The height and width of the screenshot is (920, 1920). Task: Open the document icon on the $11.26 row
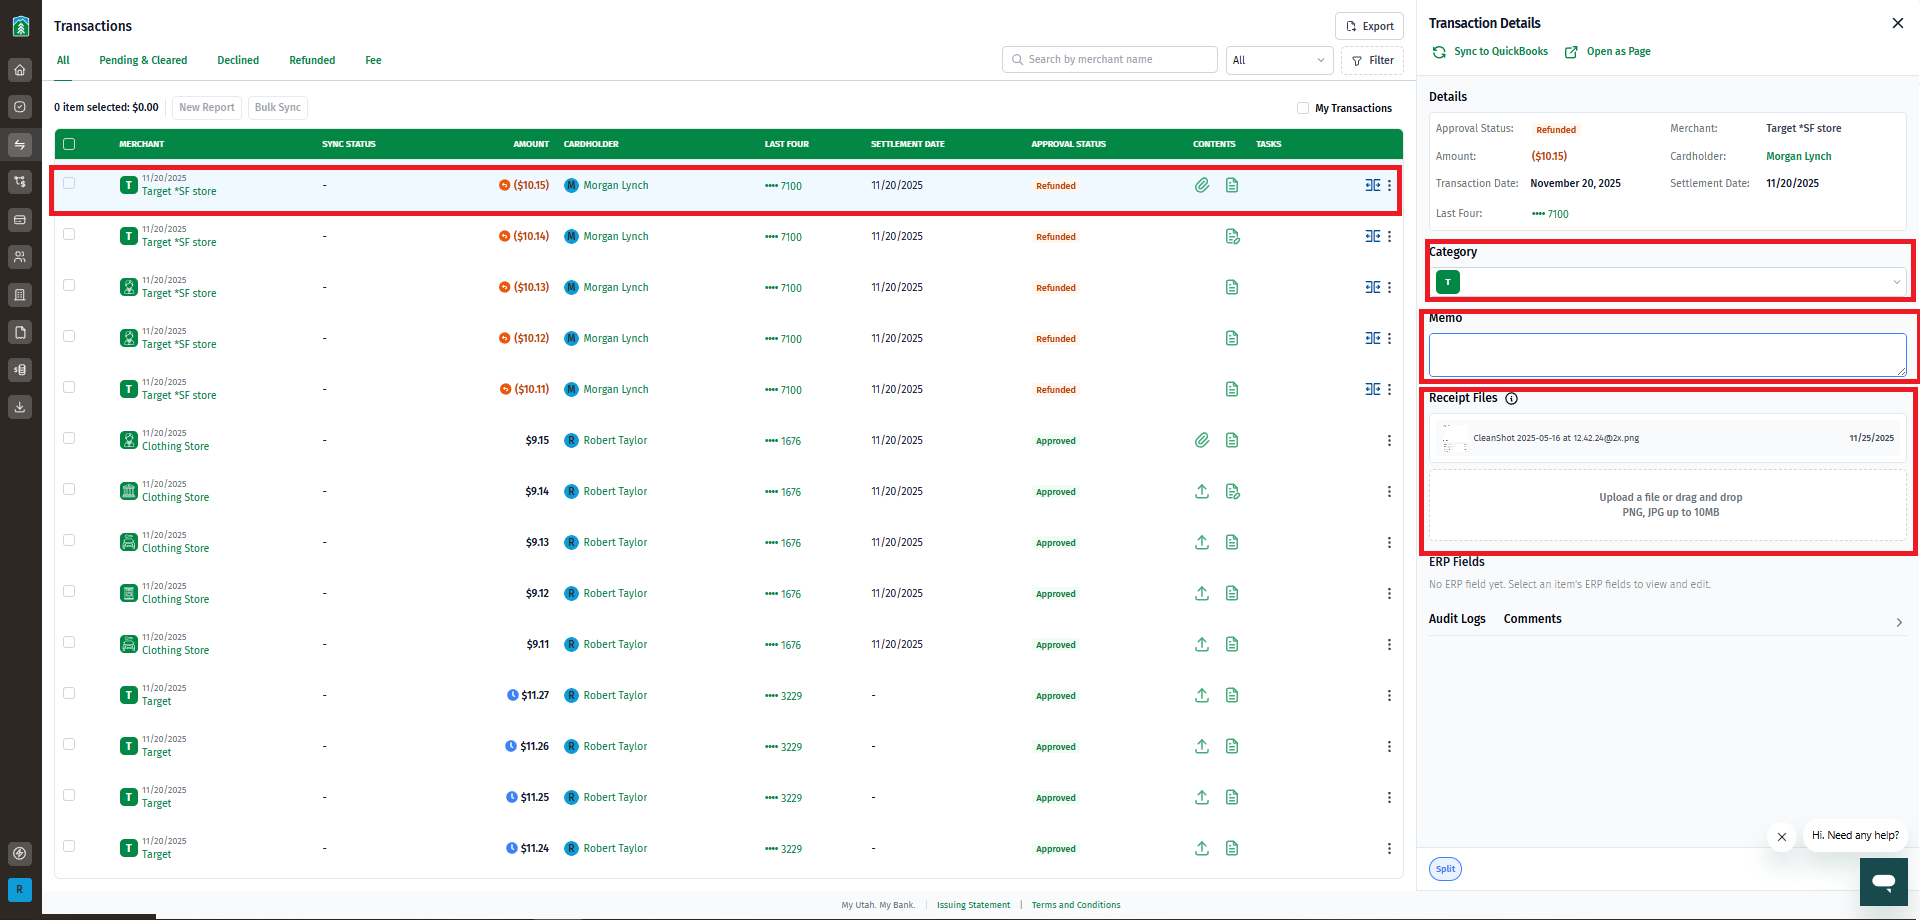(x=1232, y=746)
